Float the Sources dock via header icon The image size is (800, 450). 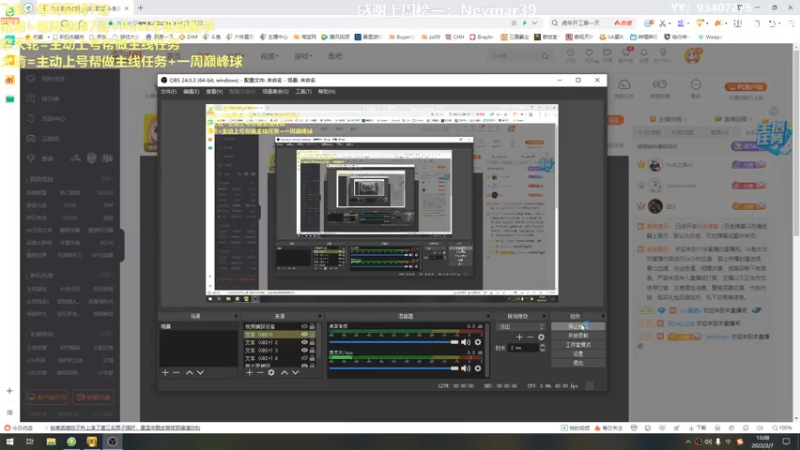[x=320, y=316]
